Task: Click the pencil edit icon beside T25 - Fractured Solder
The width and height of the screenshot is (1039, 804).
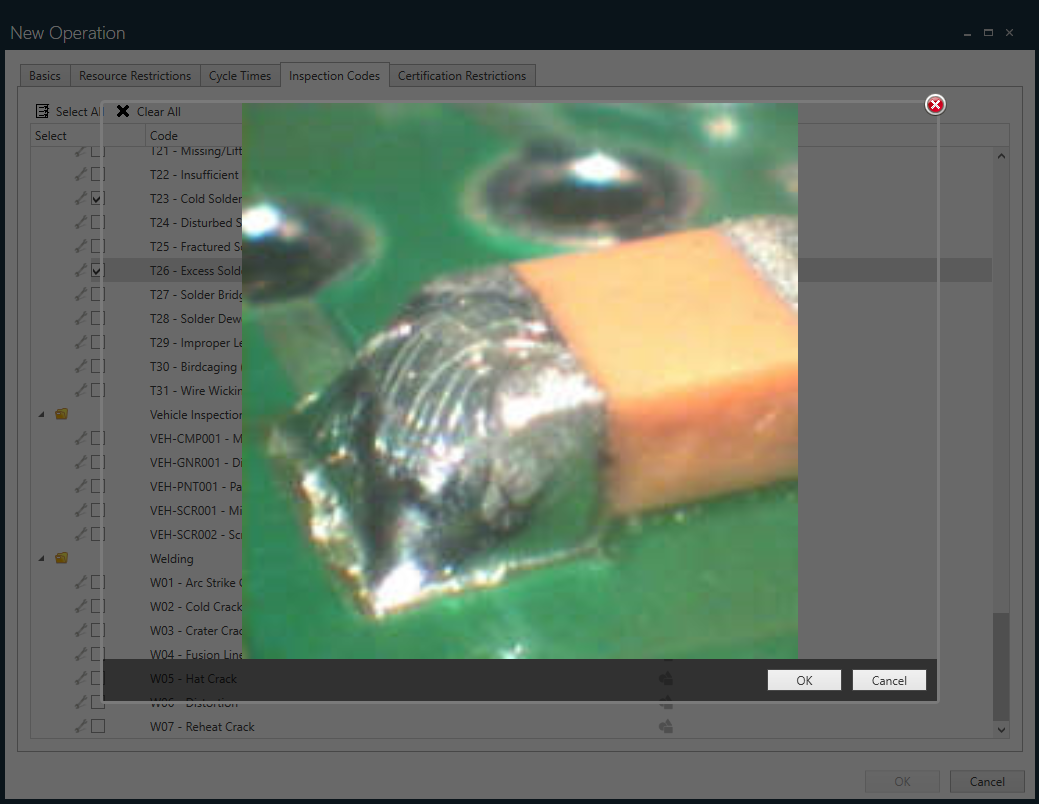Action: click(x=81, y=245)
